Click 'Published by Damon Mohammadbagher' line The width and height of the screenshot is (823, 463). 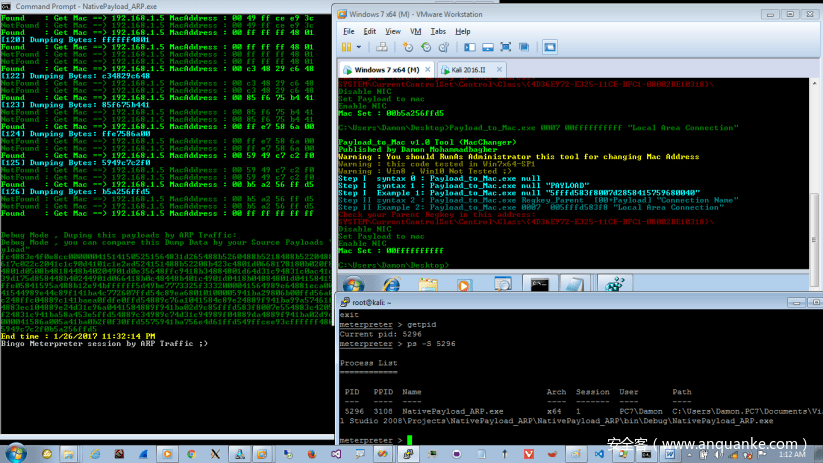click(x=418, y=150)
